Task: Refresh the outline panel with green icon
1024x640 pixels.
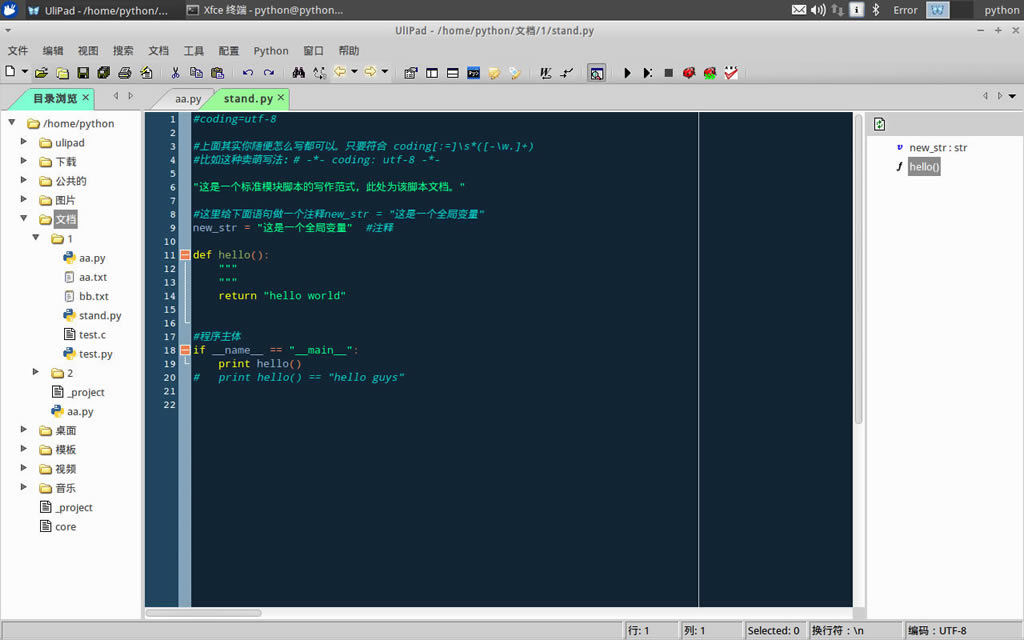Action: [x=879, y=124]
